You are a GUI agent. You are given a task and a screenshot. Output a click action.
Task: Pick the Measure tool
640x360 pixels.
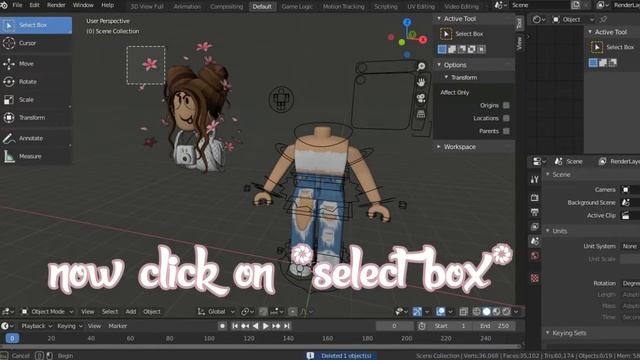tap(36, 156)
